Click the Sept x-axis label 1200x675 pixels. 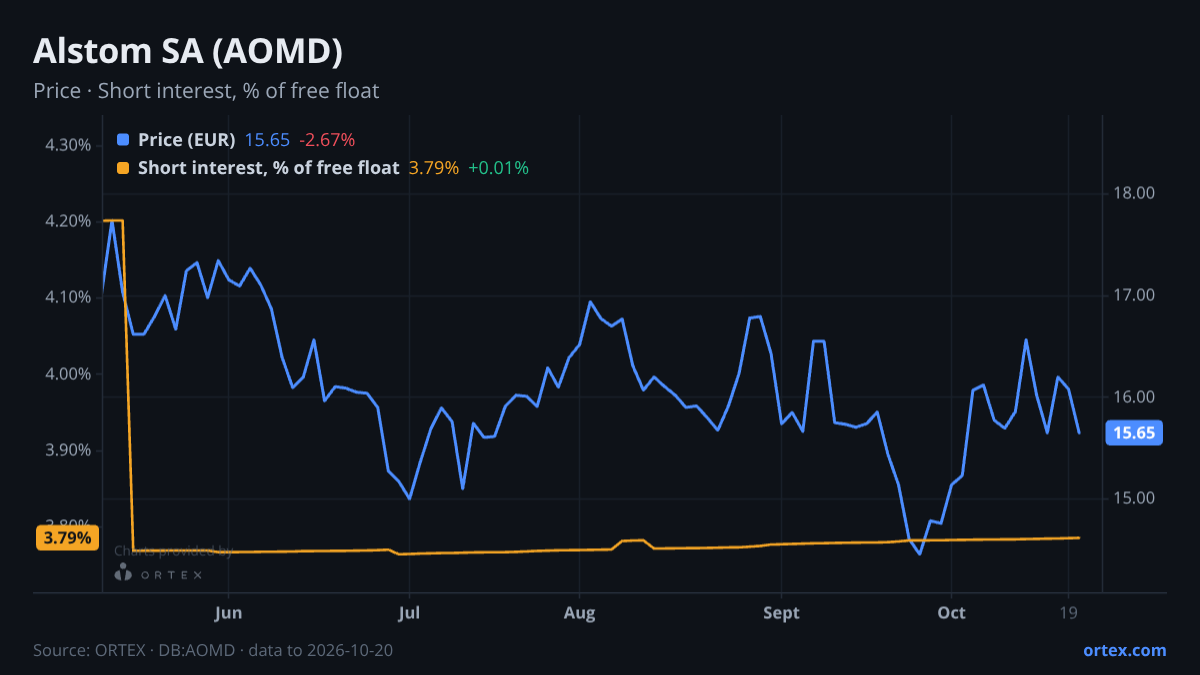(x=781, y=613)
